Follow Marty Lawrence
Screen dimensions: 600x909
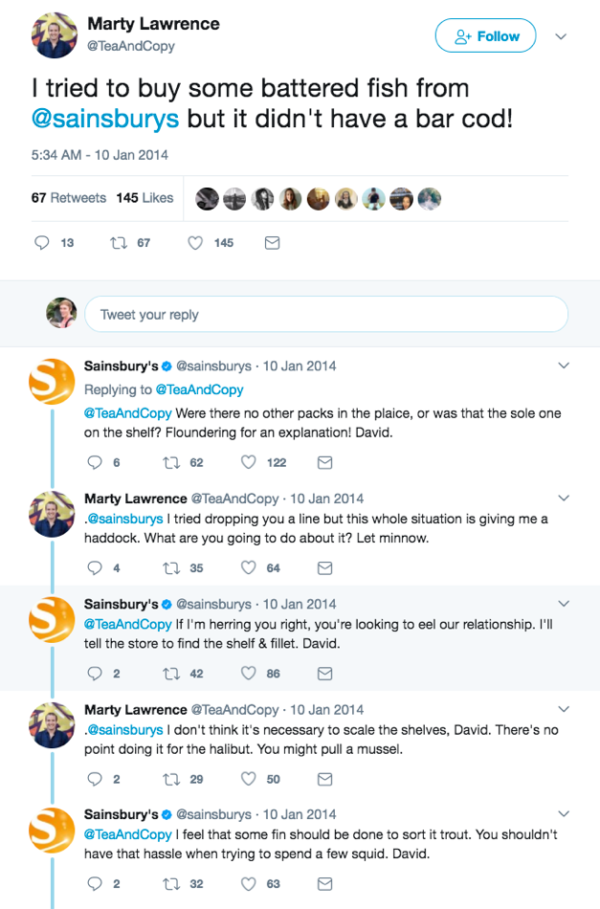pyautogui.click(x=484, y=35)
